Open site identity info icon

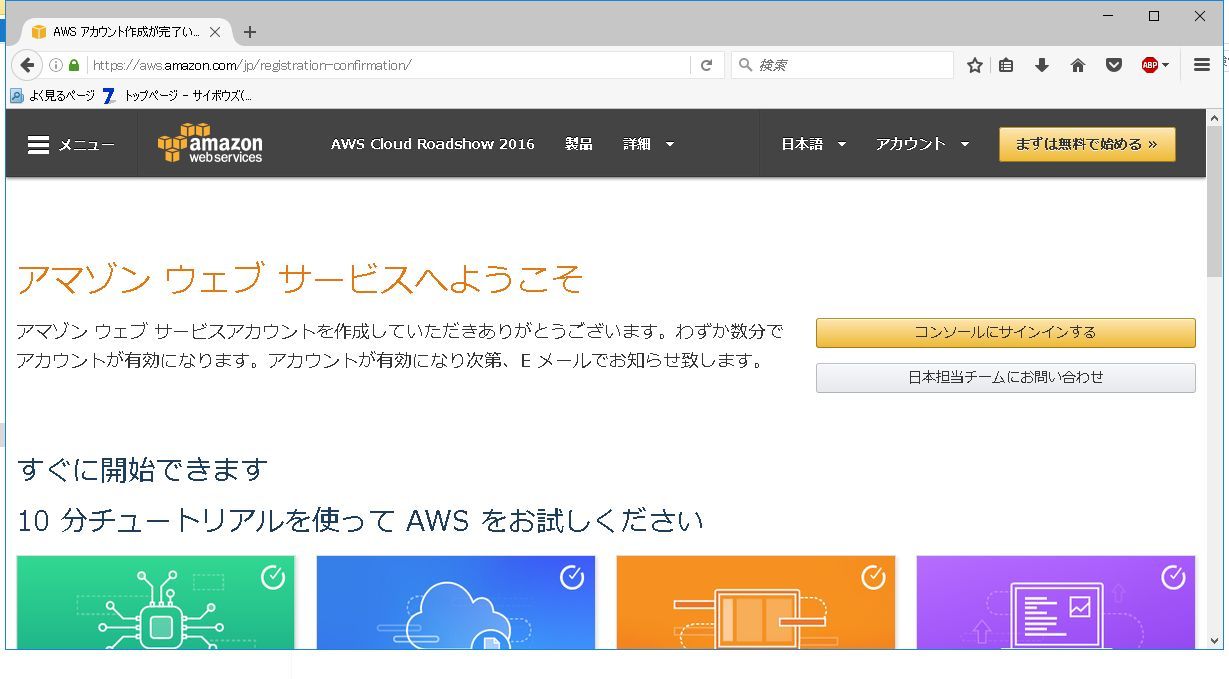coord(56,65)
